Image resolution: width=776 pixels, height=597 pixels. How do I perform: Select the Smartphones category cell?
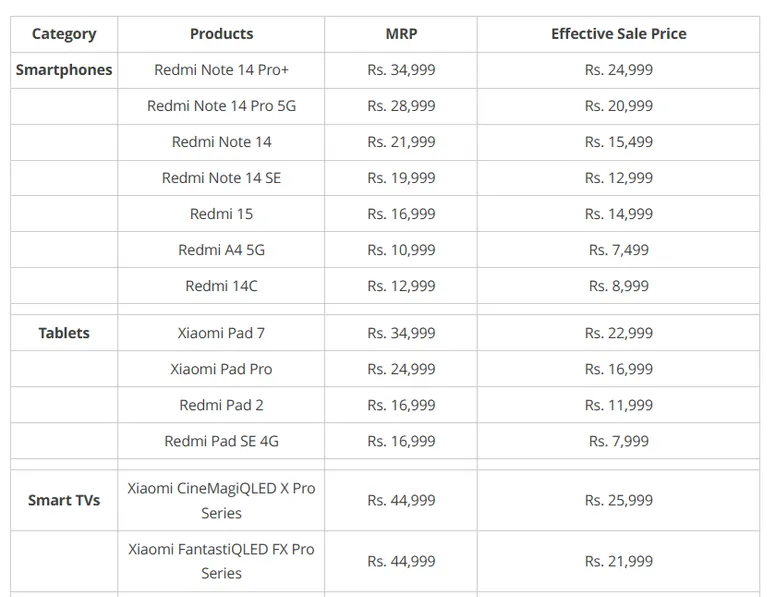coord(64,70)
